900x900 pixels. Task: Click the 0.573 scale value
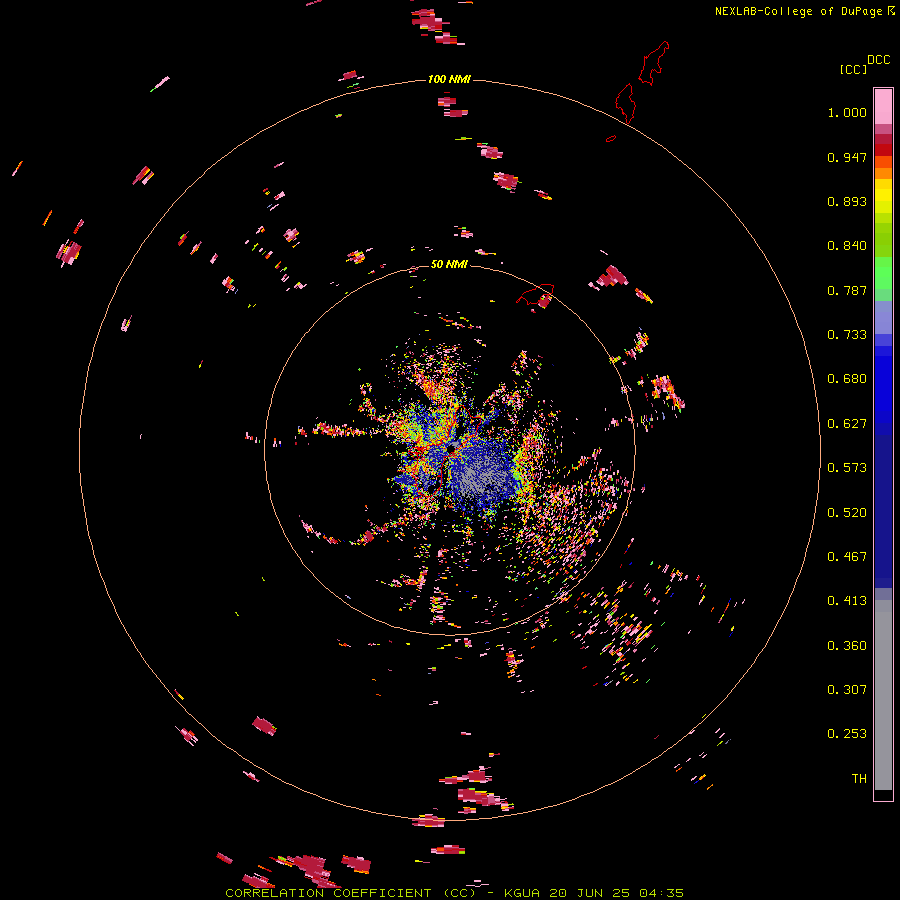point(847,468)
